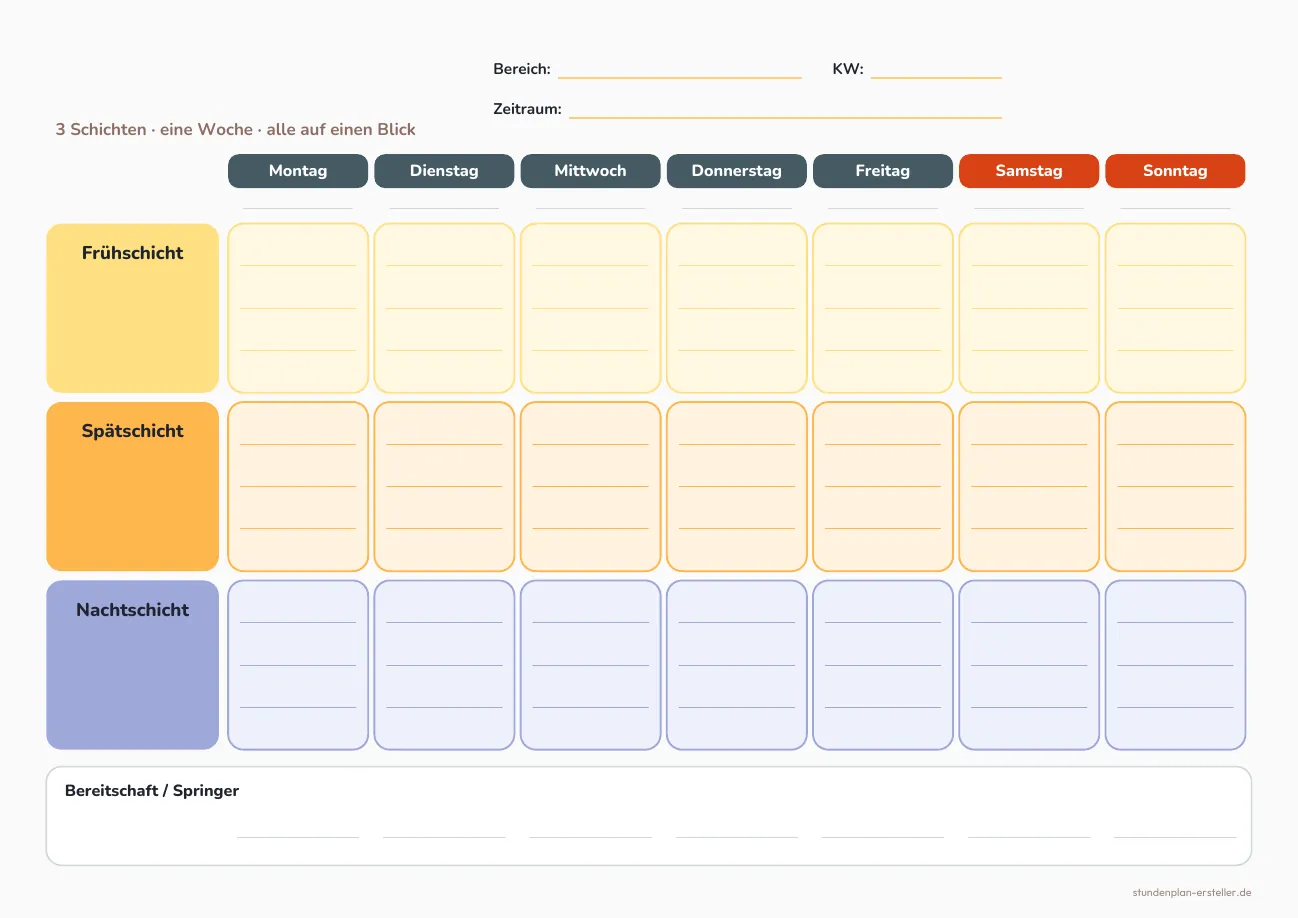This screenshot has height=918, width=1298.
Task: Click the Frühschicht cell for Montag
Action: (x=298, y=308)
